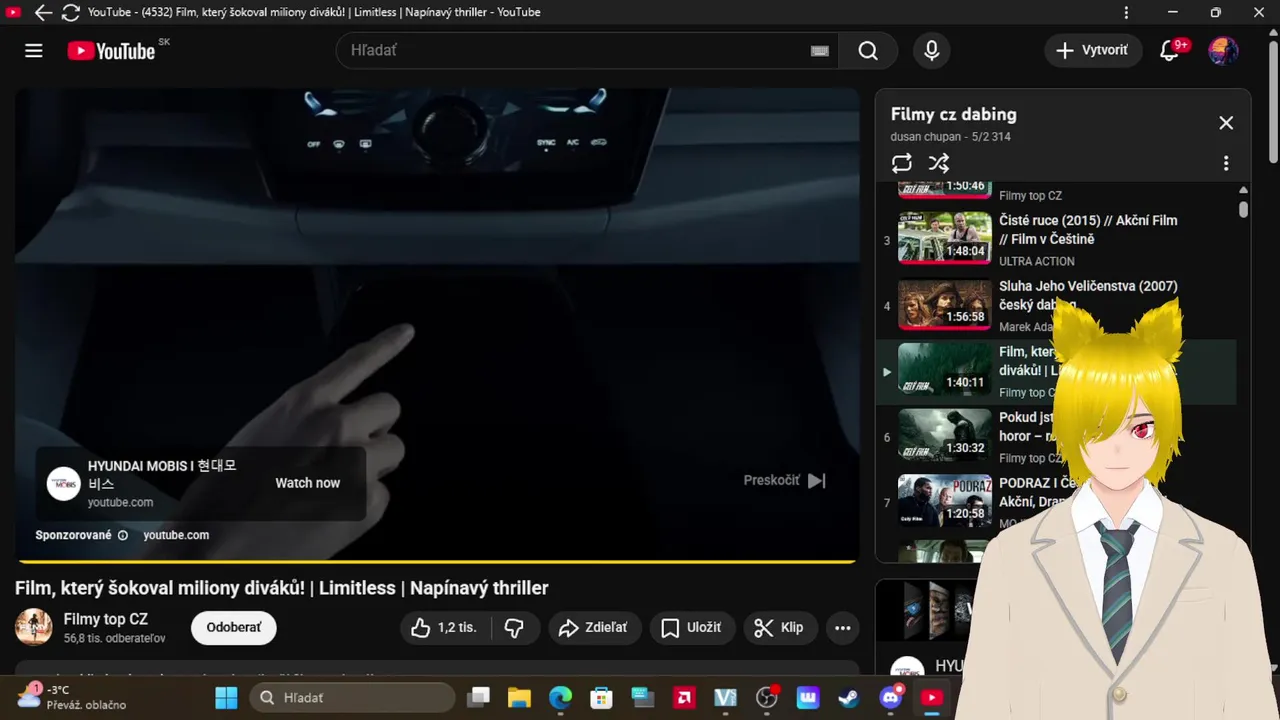The height and width of the screenshot is (720, 1280).
Task: Open Microsoft Edge from the taskbar
Action: [x=560, y=697]
